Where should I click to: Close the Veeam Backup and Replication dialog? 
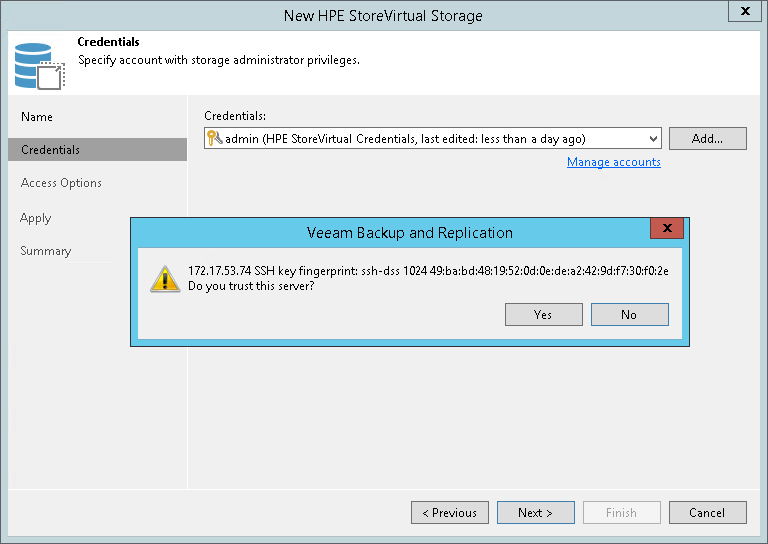(666, 229)
